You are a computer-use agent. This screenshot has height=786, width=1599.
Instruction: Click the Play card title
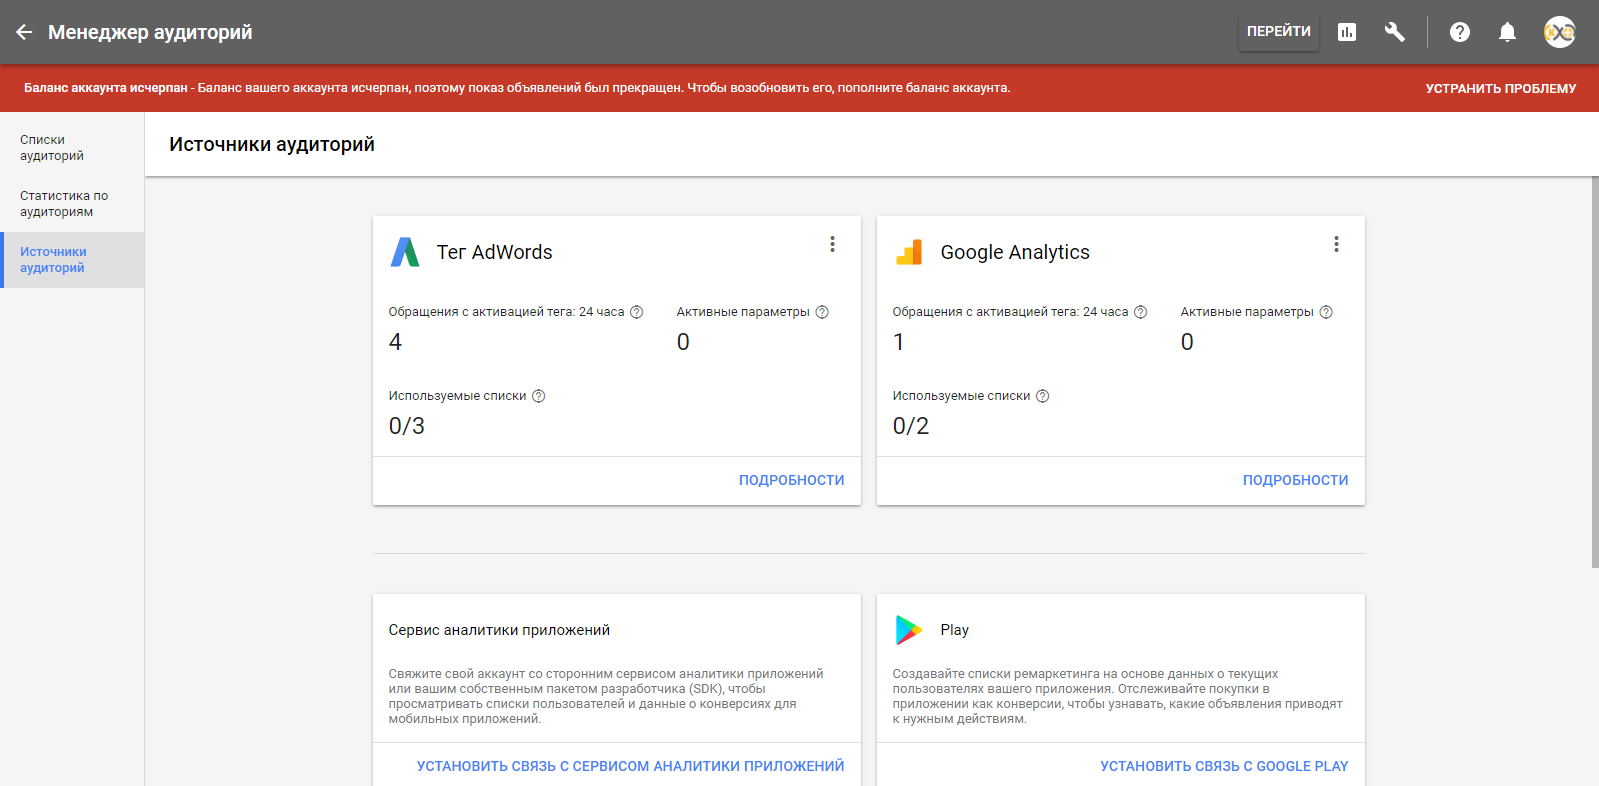(x=955, y=630)
